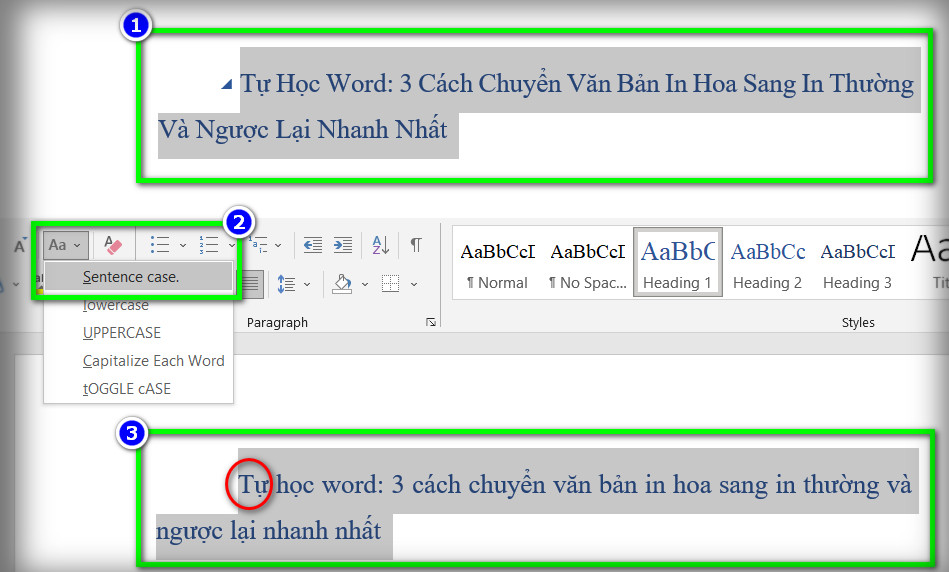Open the Borders dropdown arrow

pos(414,284)
